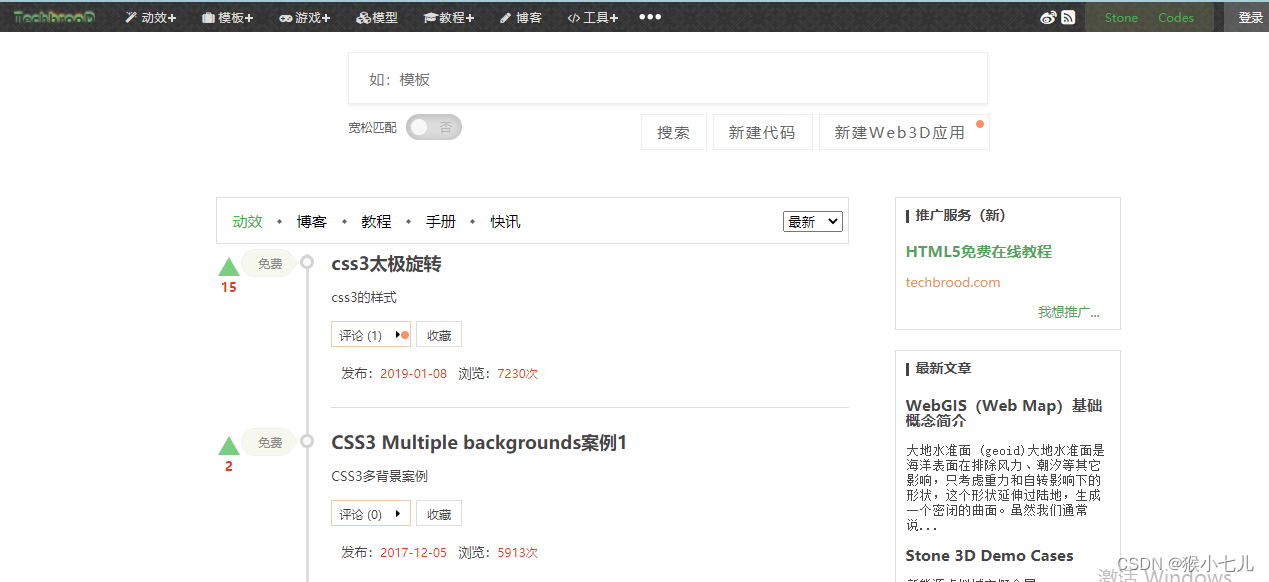Focus the search box with placeholder 如: 模板
Image resolution: width=1269 pixels, height=582 pixels.
[x=668, y=79]
